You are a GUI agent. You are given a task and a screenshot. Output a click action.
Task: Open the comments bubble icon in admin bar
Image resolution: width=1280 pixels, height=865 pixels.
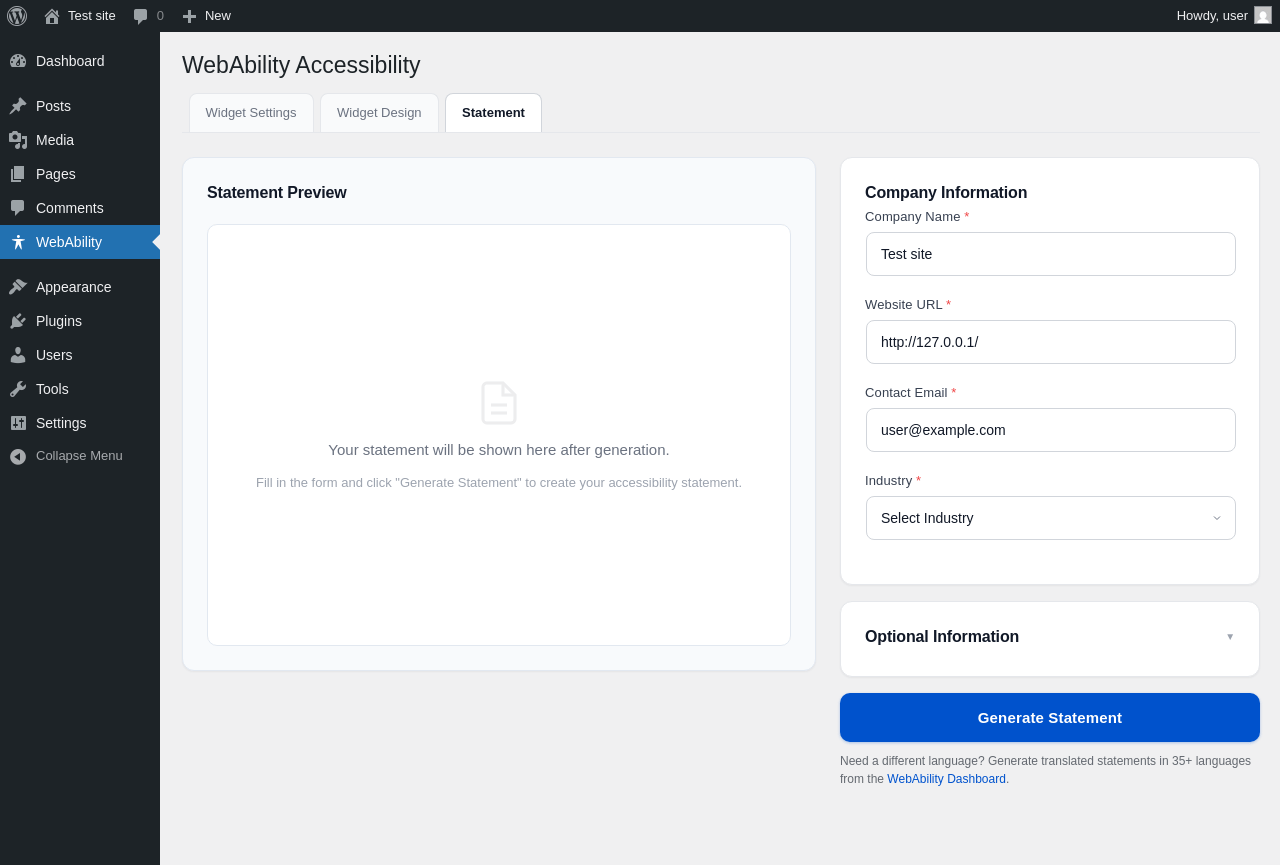(x=141, y=16)
